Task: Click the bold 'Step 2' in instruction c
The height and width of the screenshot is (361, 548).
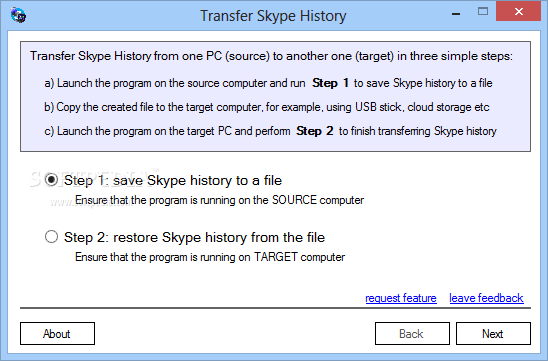Action: pos(315,131)
